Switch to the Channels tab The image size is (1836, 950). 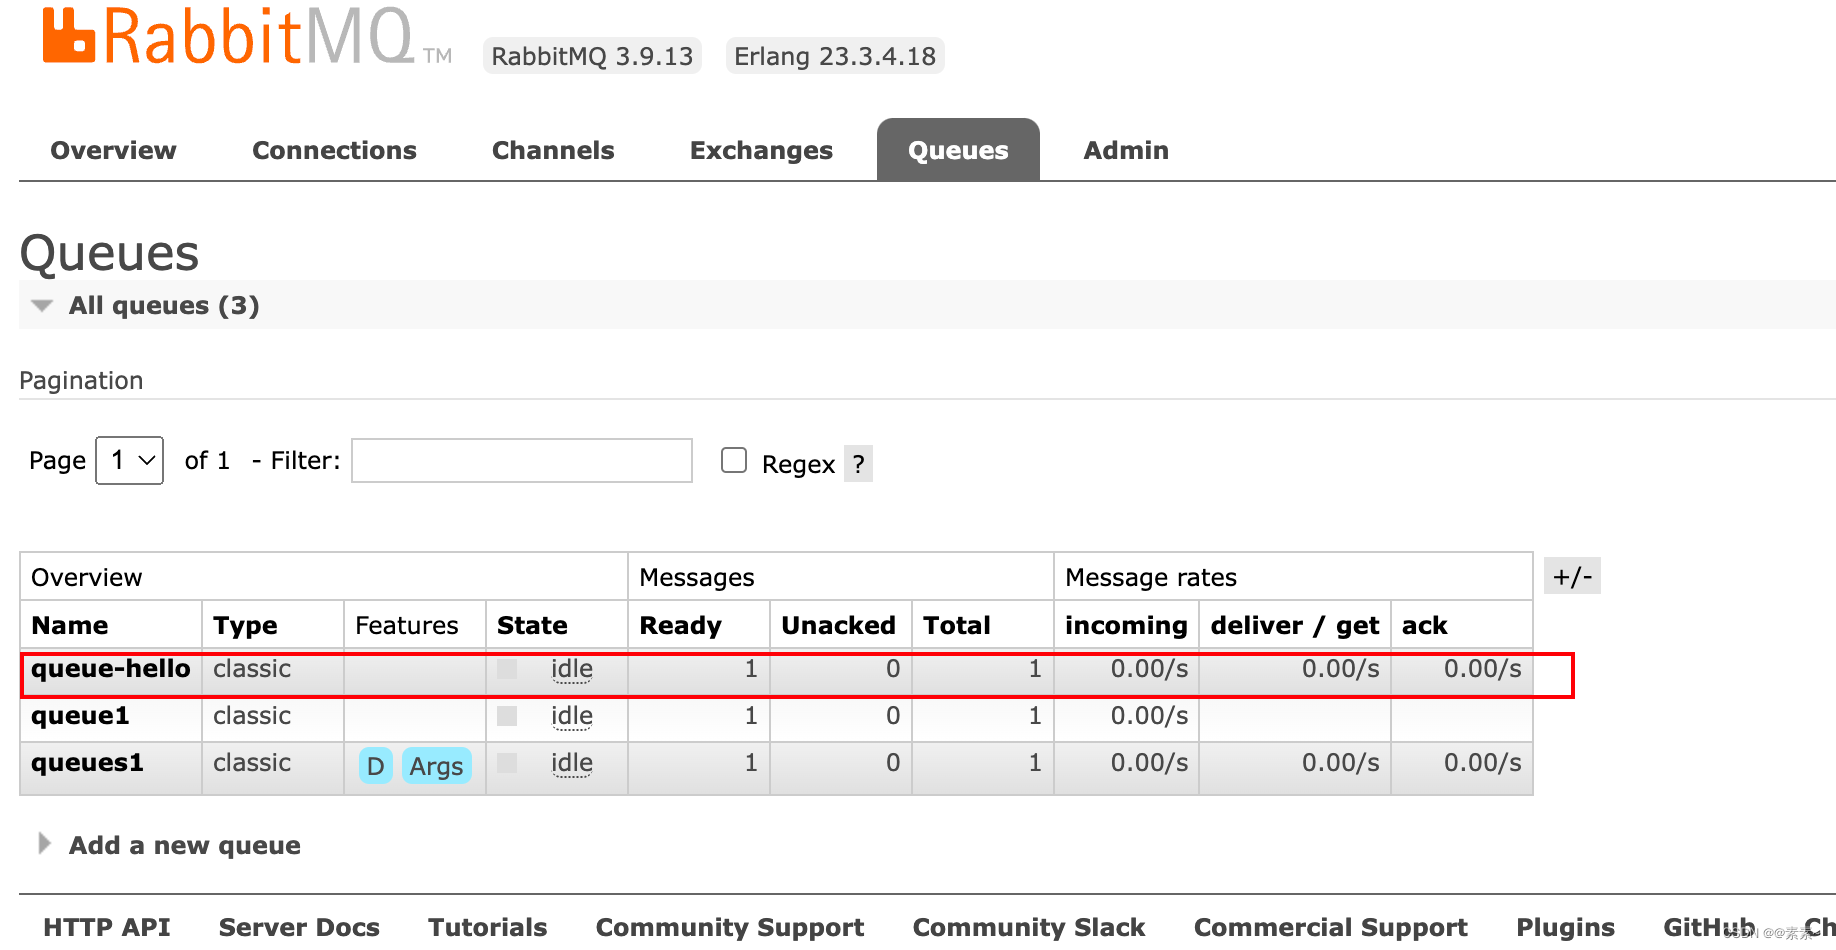553,150
